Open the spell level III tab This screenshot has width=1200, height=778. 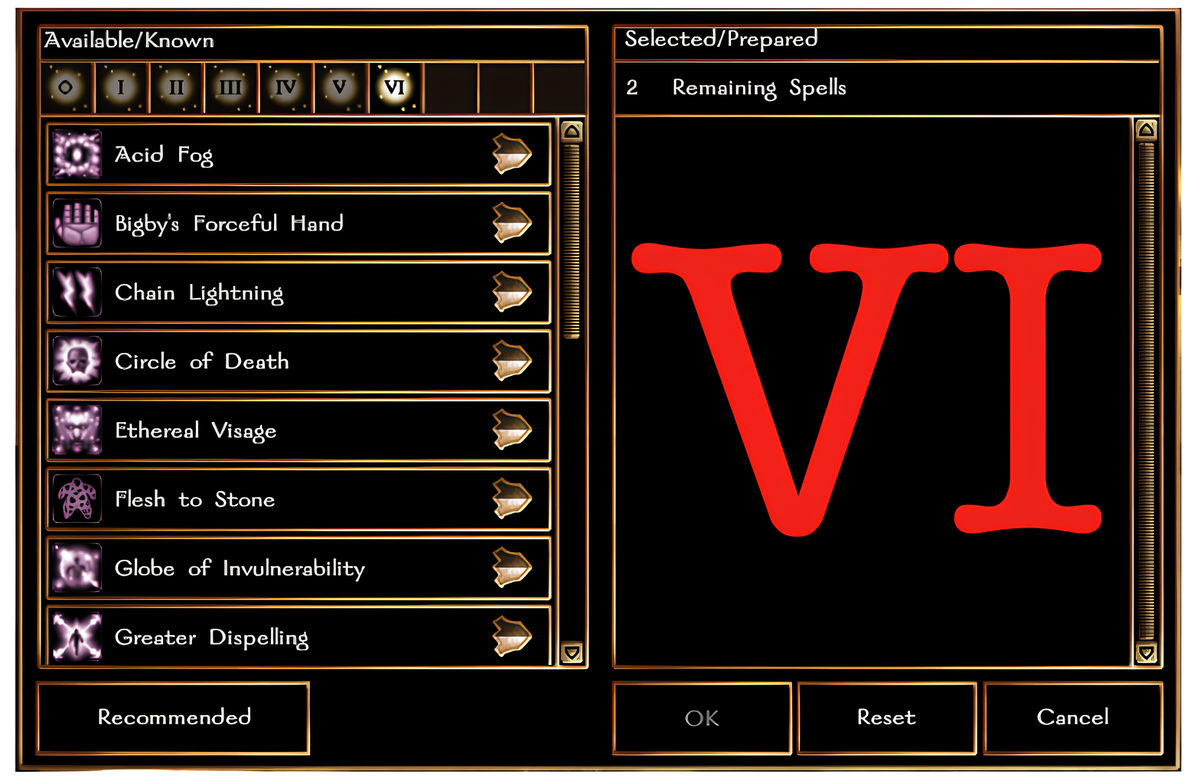[230, 88]
